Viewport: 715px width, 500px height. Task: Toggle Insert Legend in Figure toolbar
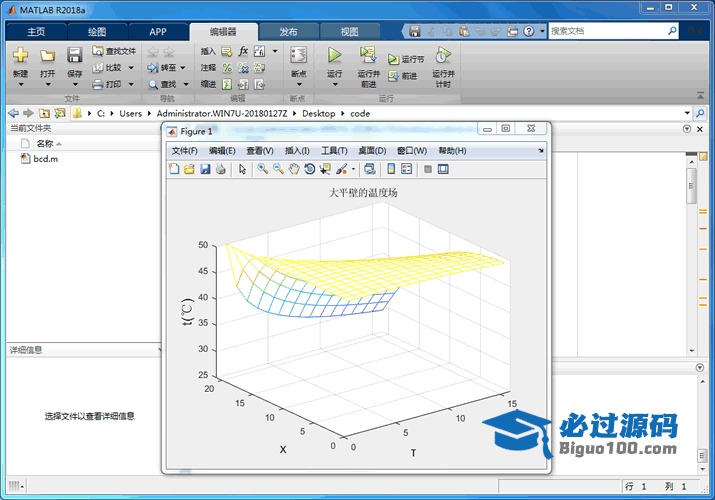pyautogui.click(x=407, y=169)
